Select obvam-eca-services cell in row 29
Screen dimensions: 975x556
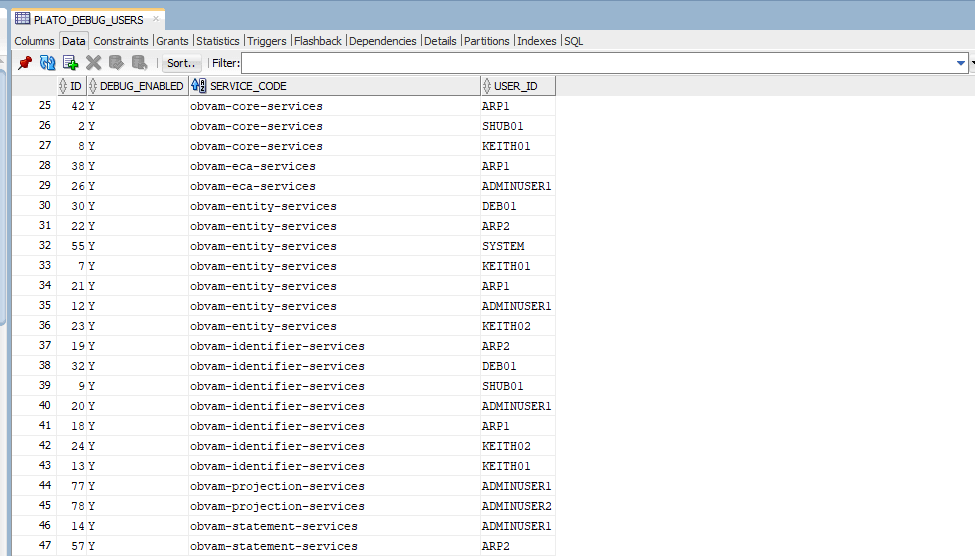tap(335, 186)
